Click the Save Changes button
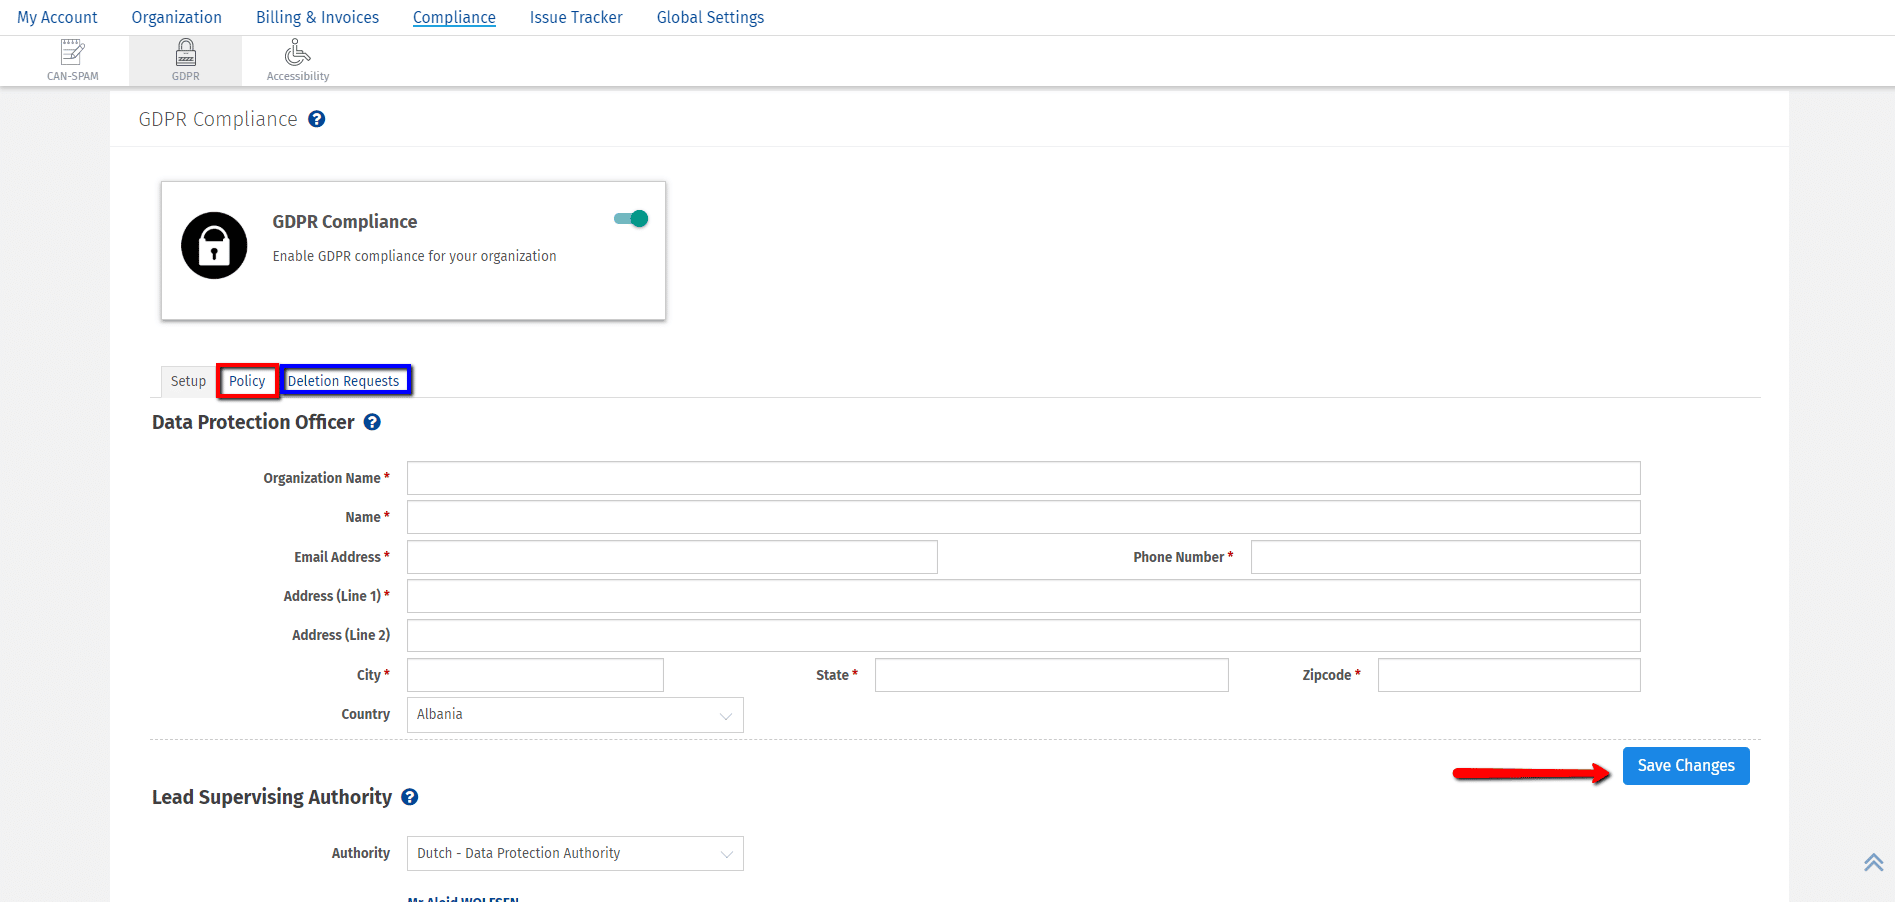The image size is (1895, 902). [1685, 766]
